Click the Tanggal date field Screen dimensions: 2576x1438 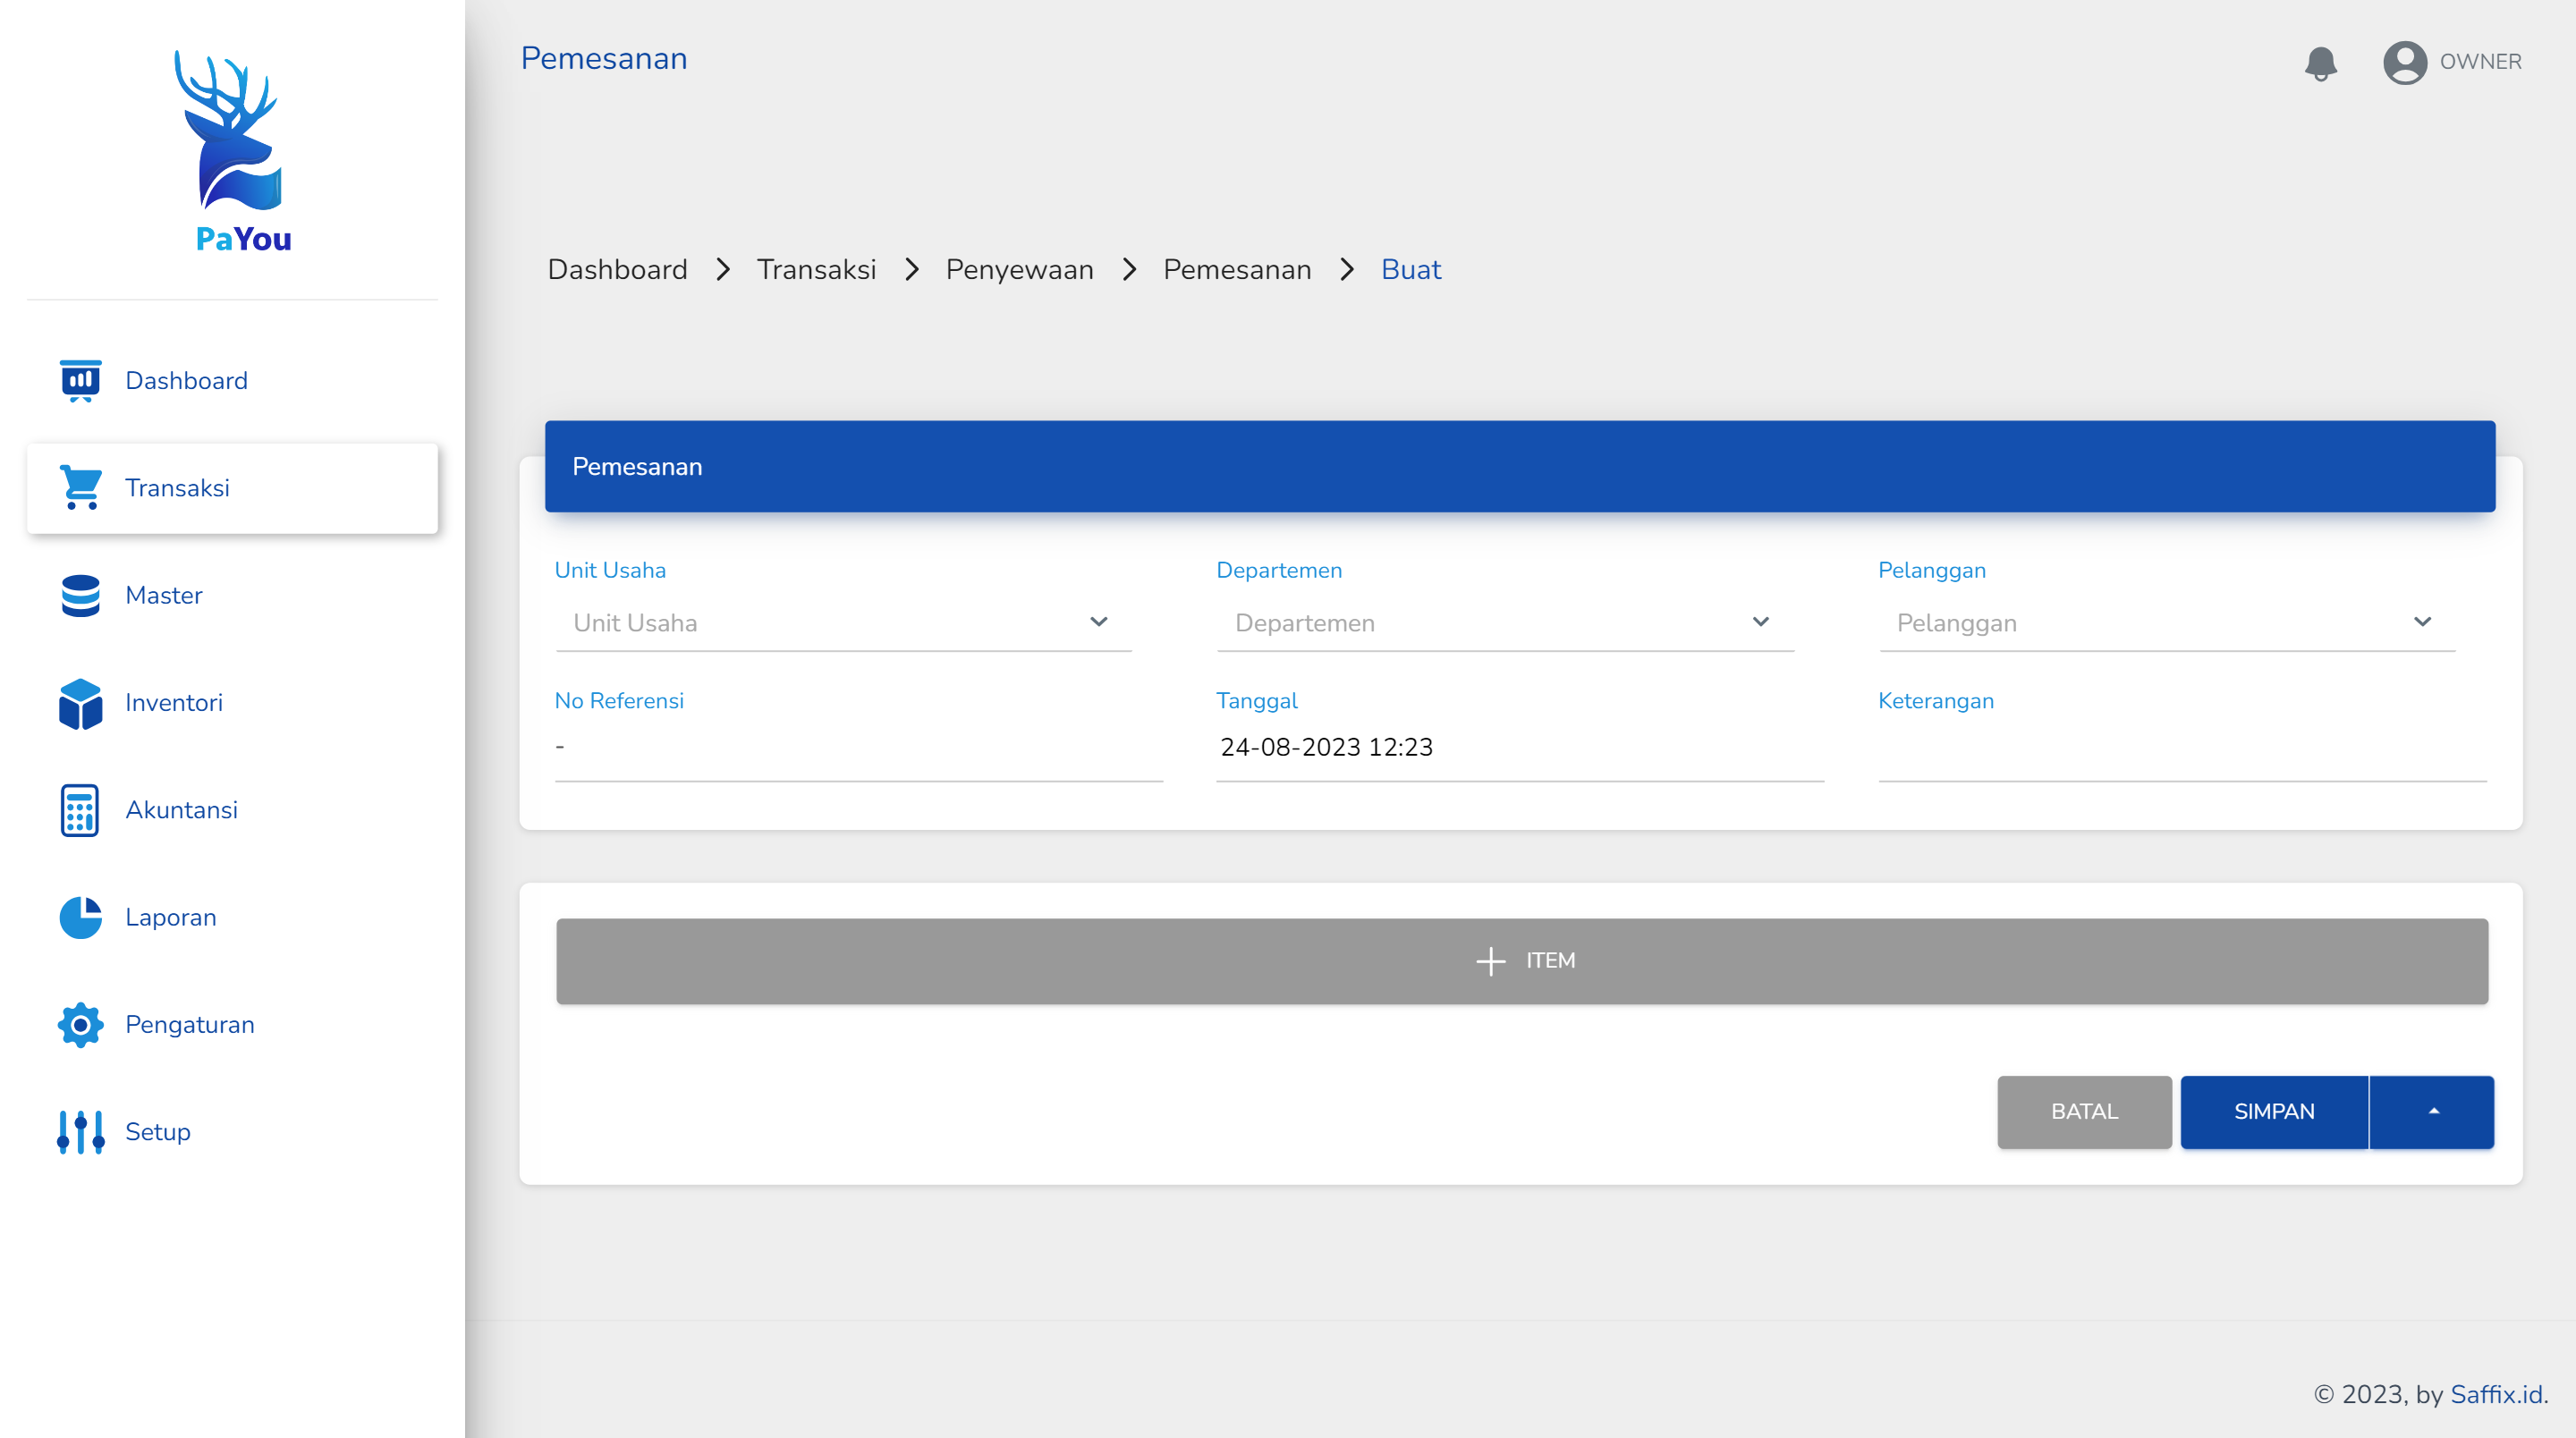pos(1520,749)
